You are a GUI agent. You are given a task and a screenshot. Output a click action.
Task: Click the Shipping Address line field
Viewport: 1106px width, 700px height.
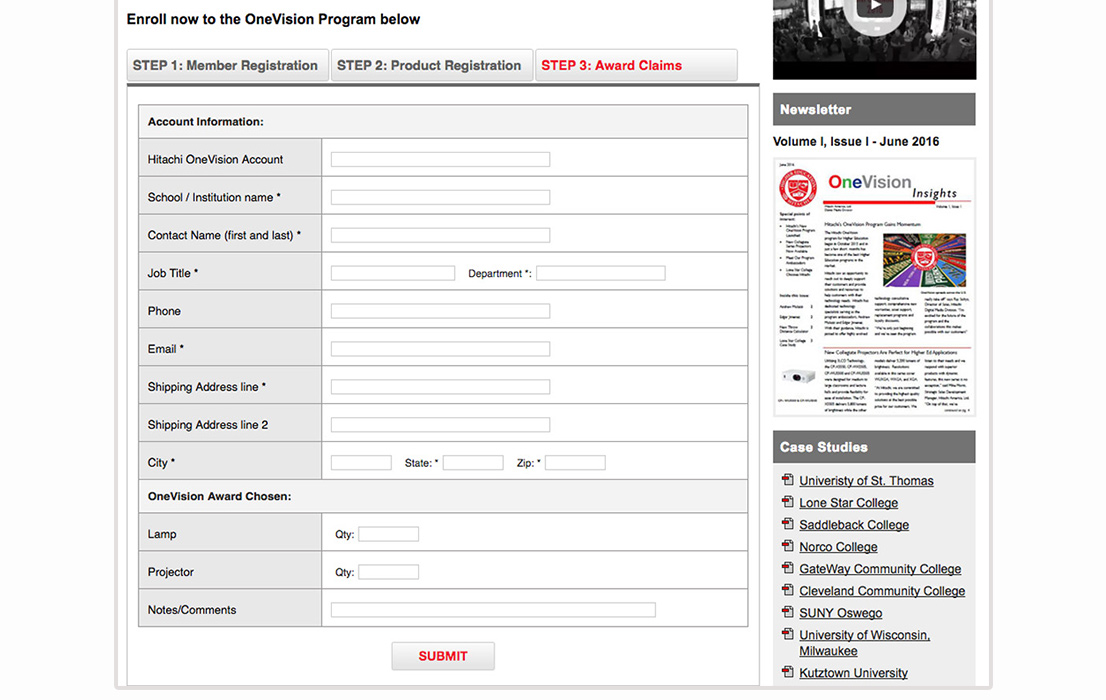[440, 387]
